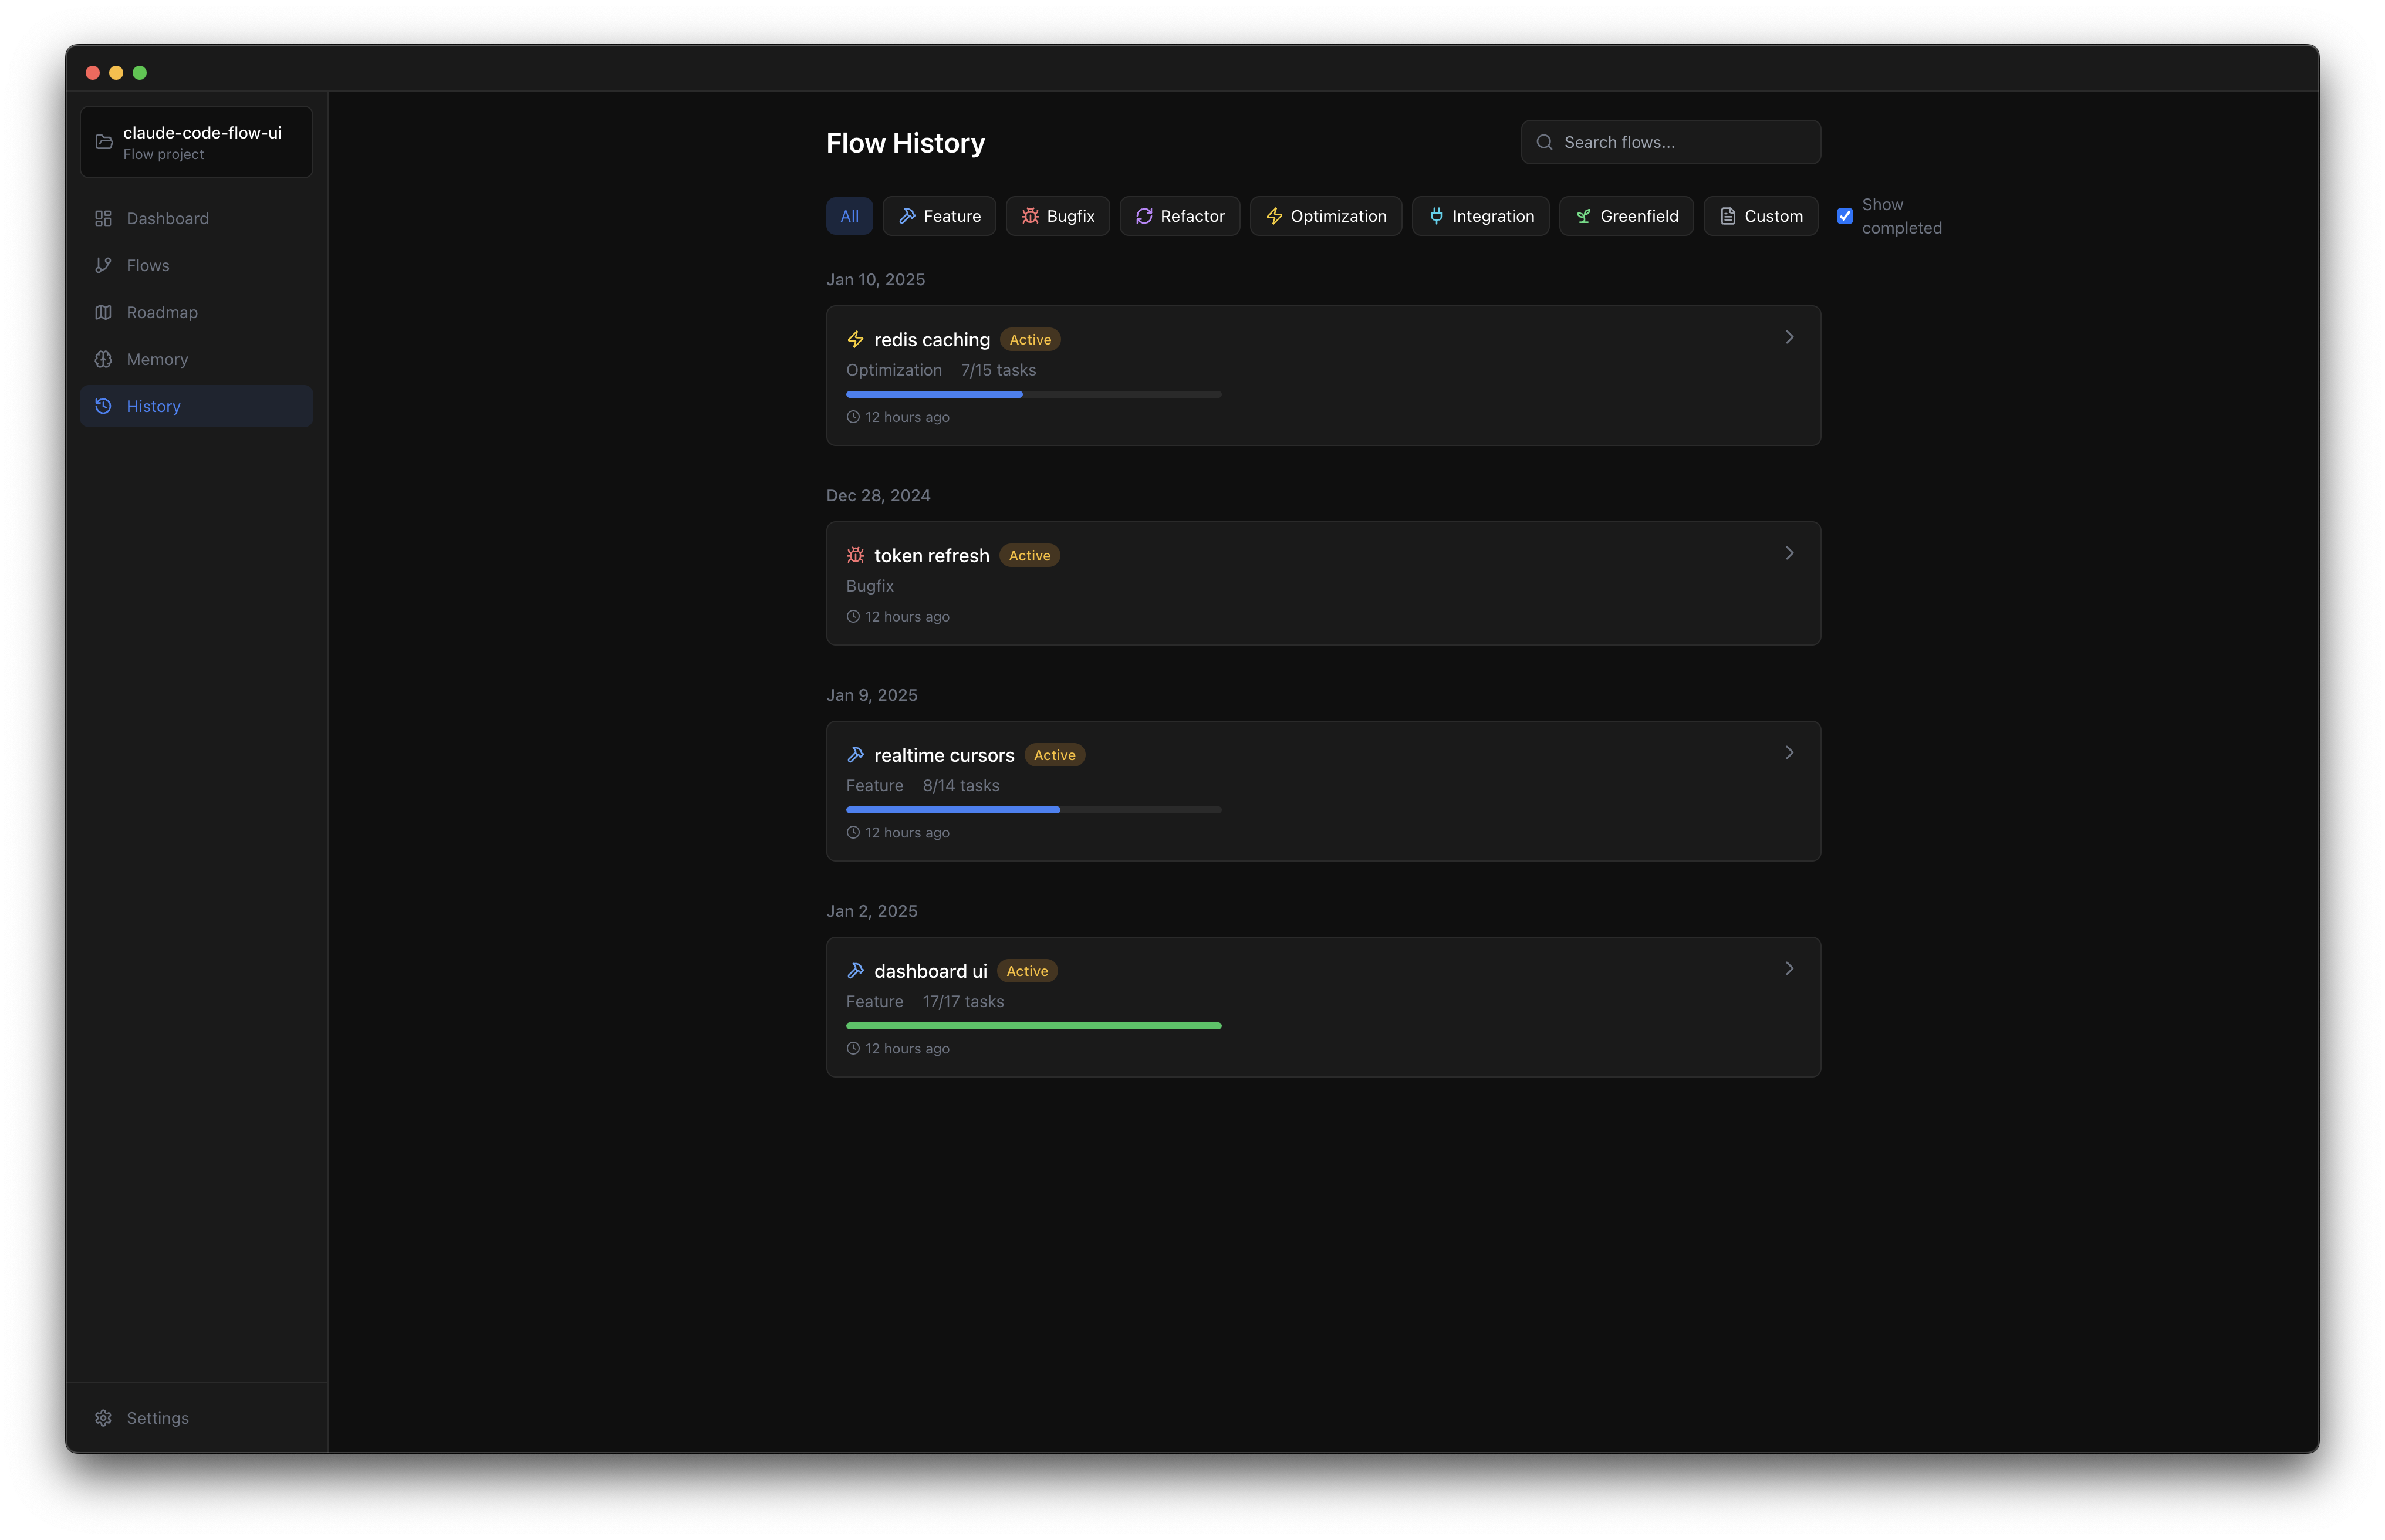
Task: Click the Roadmap map icon in sidebar
Action: [103, 312]
